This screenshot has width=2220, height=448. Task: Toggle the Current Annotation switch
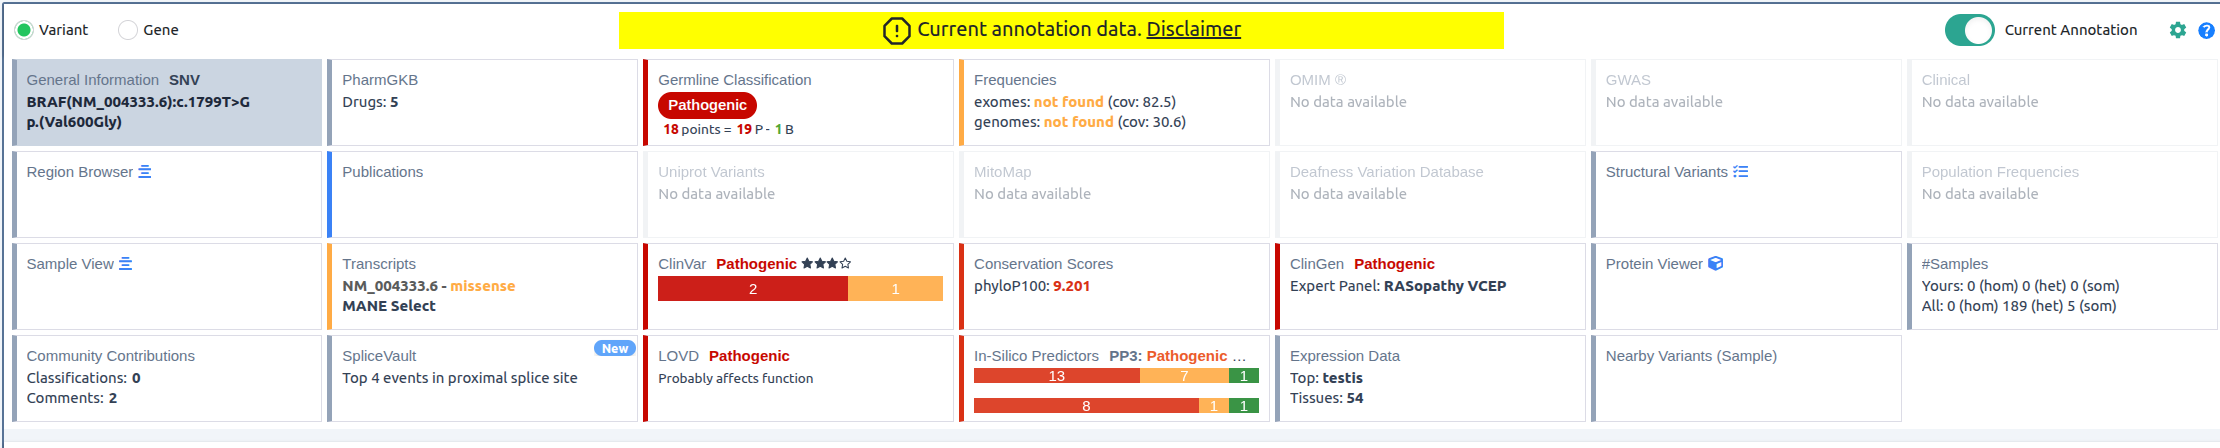point(1969,30)
